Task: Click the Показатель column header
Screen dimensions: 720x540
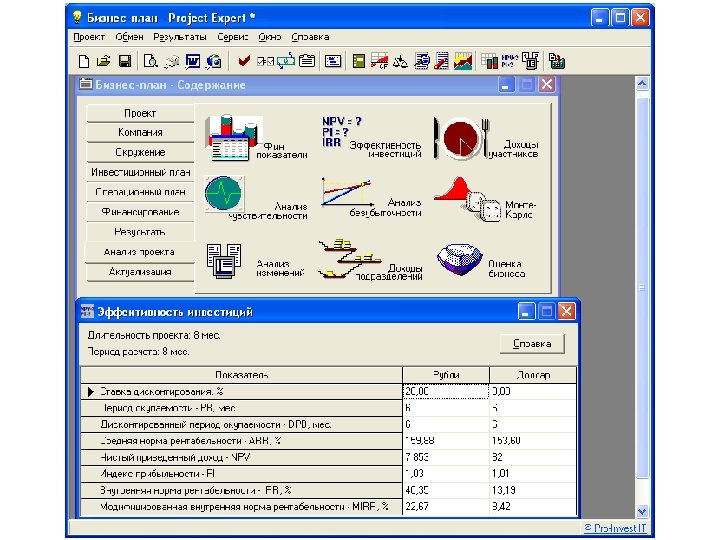Action: coord(242,375)
